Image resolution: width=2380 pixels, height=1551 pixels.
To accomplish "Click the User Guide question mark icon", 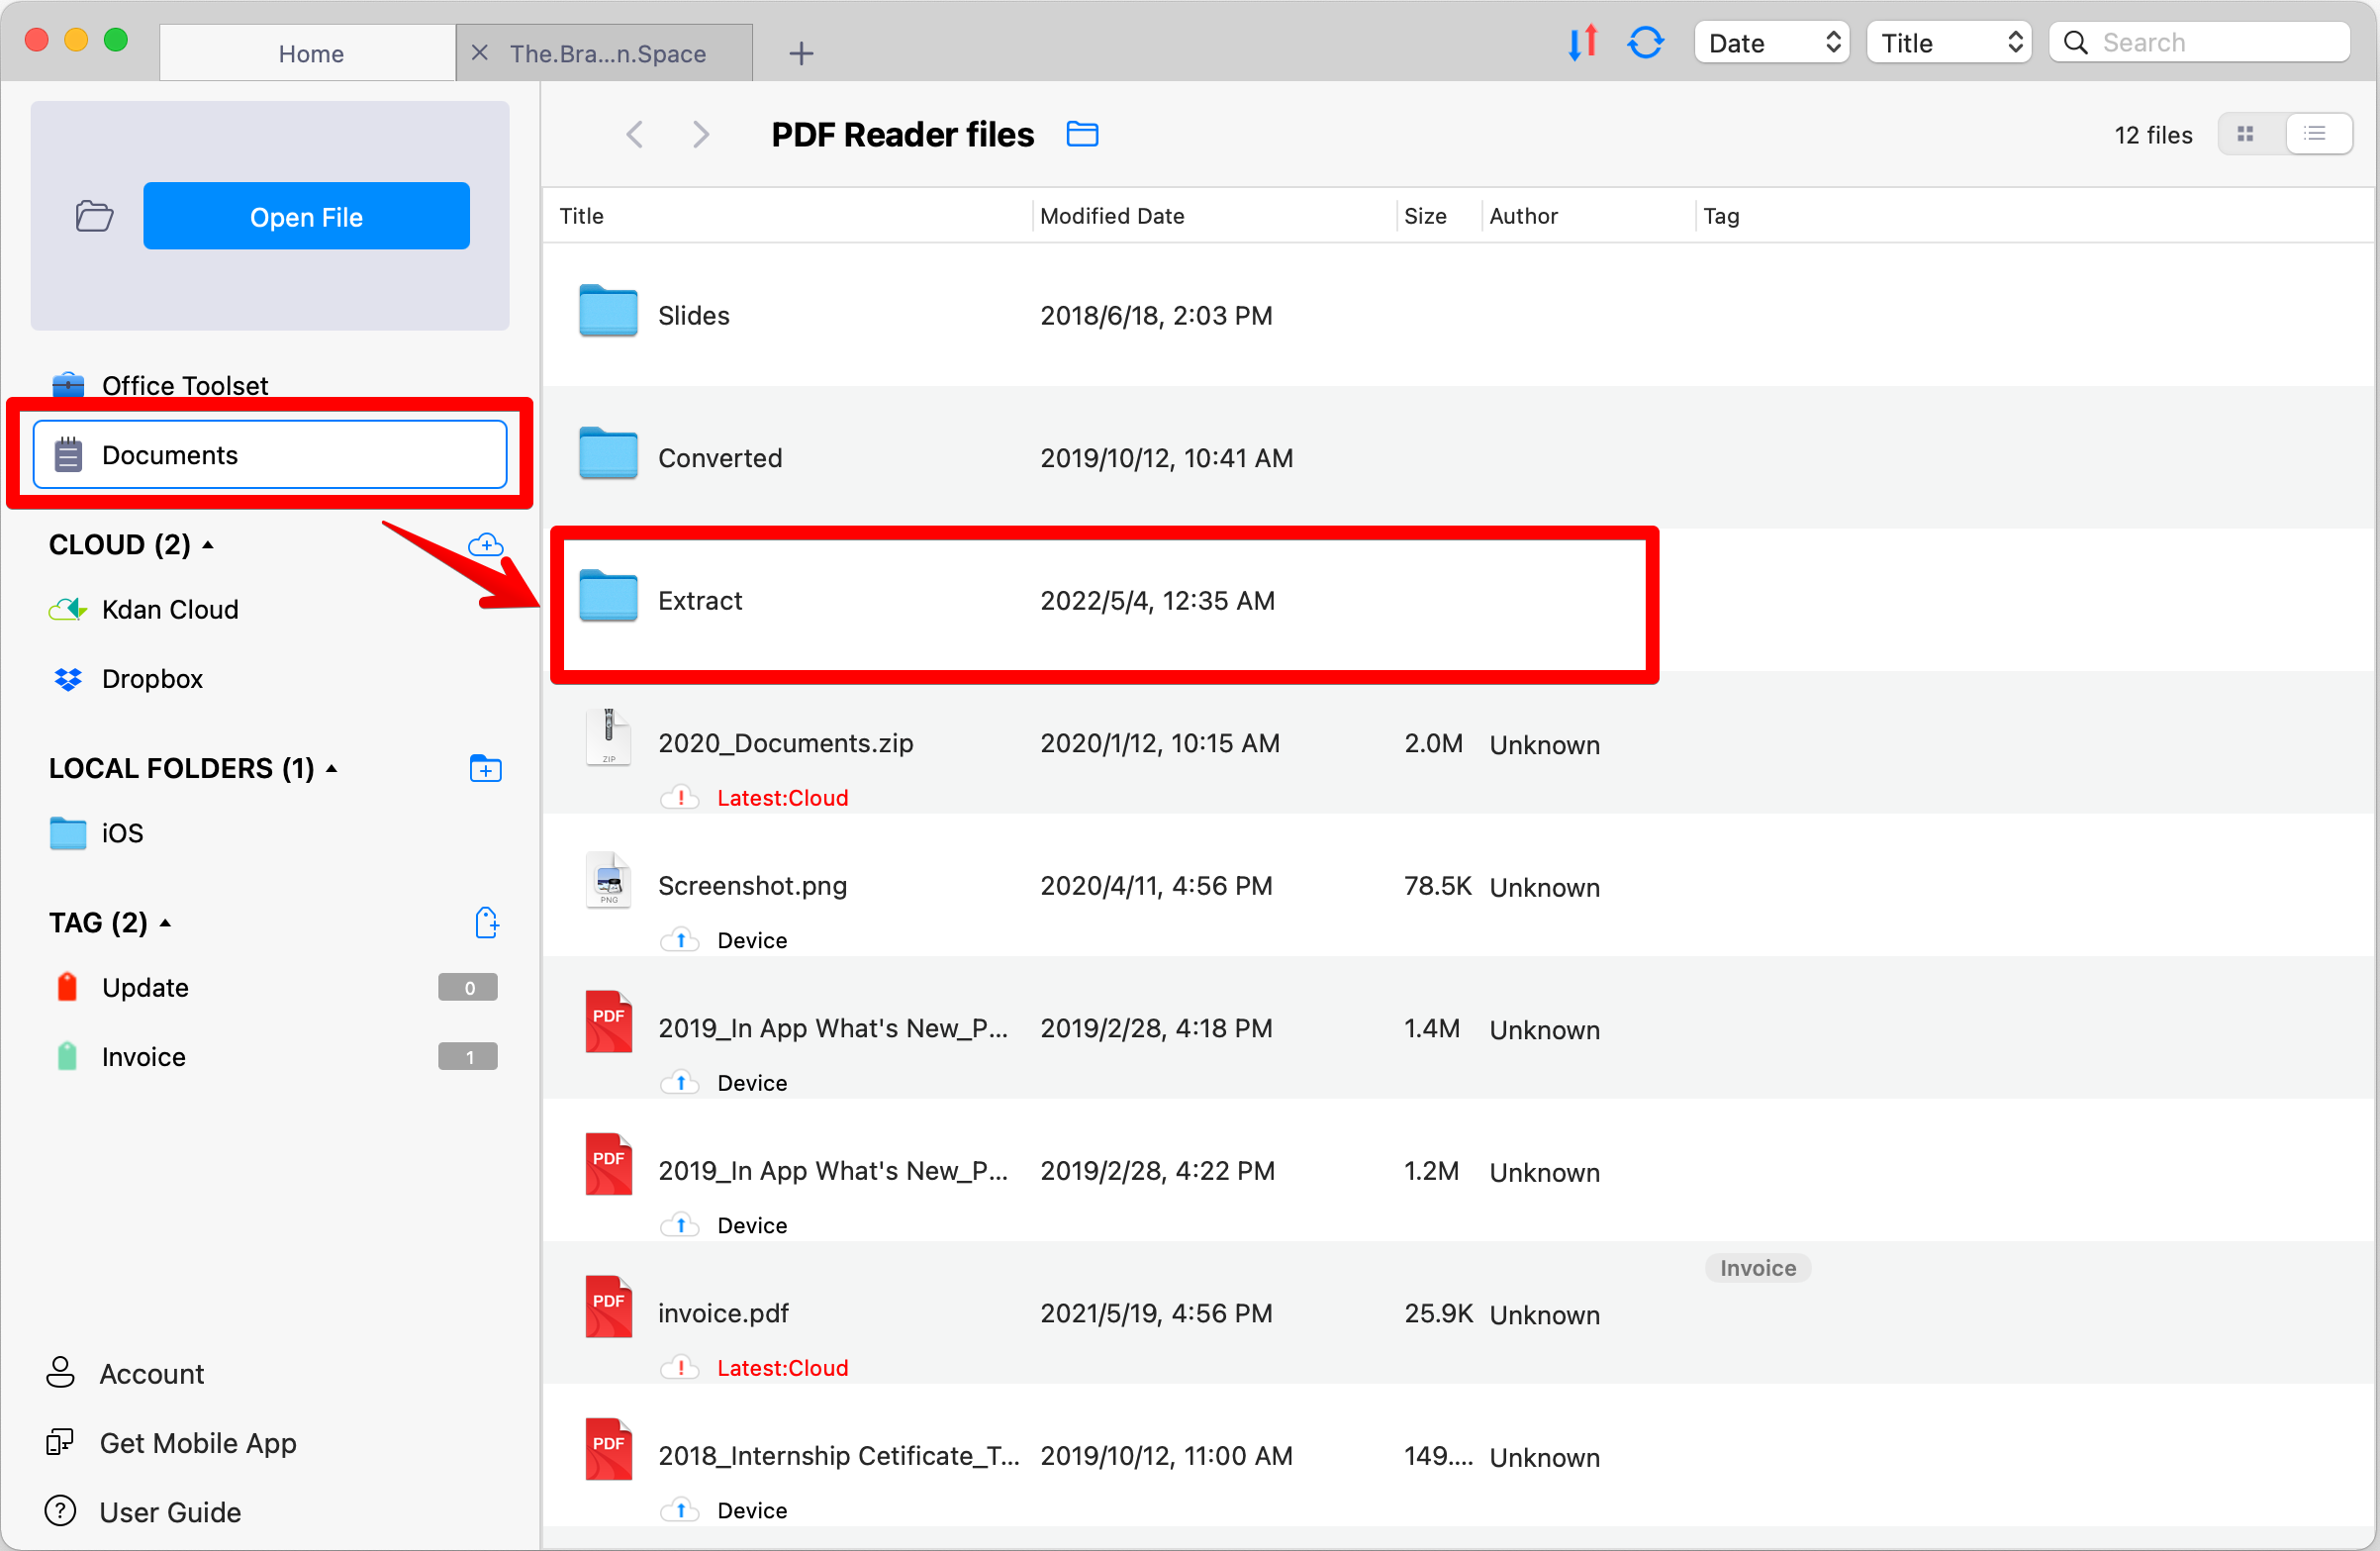I will tap(60, 1511).
